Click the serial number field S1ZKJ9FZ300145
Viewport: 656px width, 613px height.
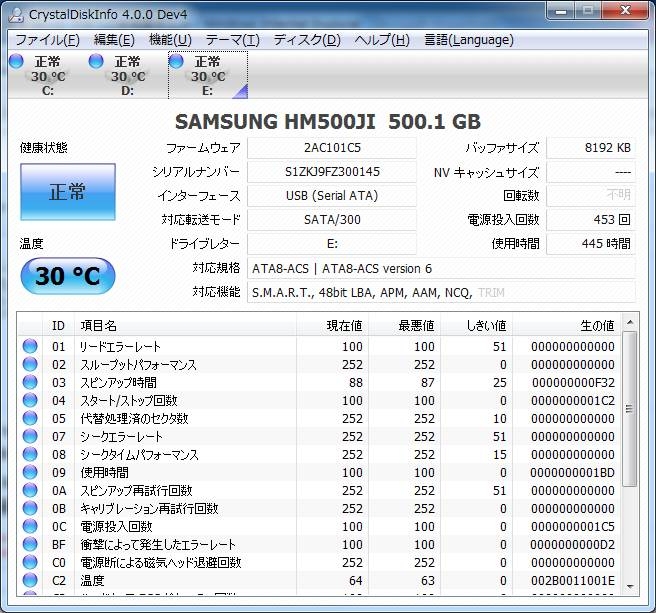332,171
